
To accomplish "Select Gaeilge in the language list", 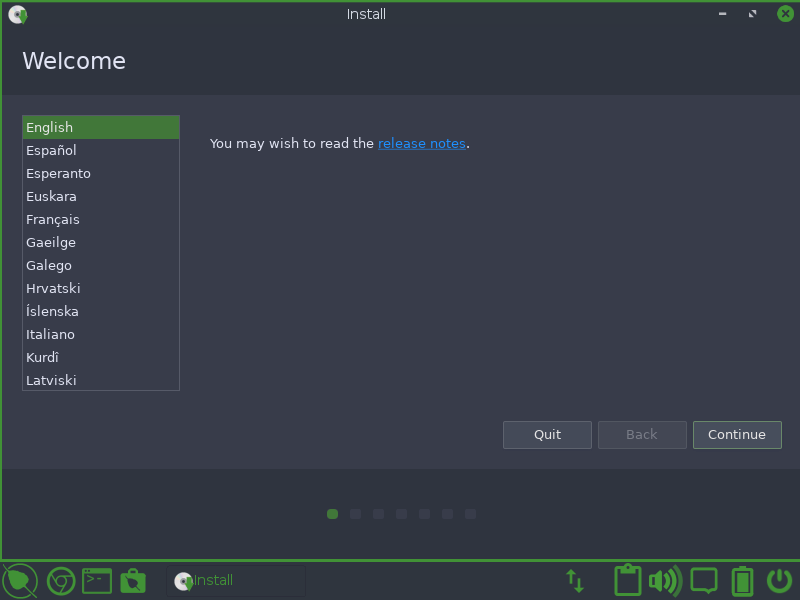I will point(101,242).
